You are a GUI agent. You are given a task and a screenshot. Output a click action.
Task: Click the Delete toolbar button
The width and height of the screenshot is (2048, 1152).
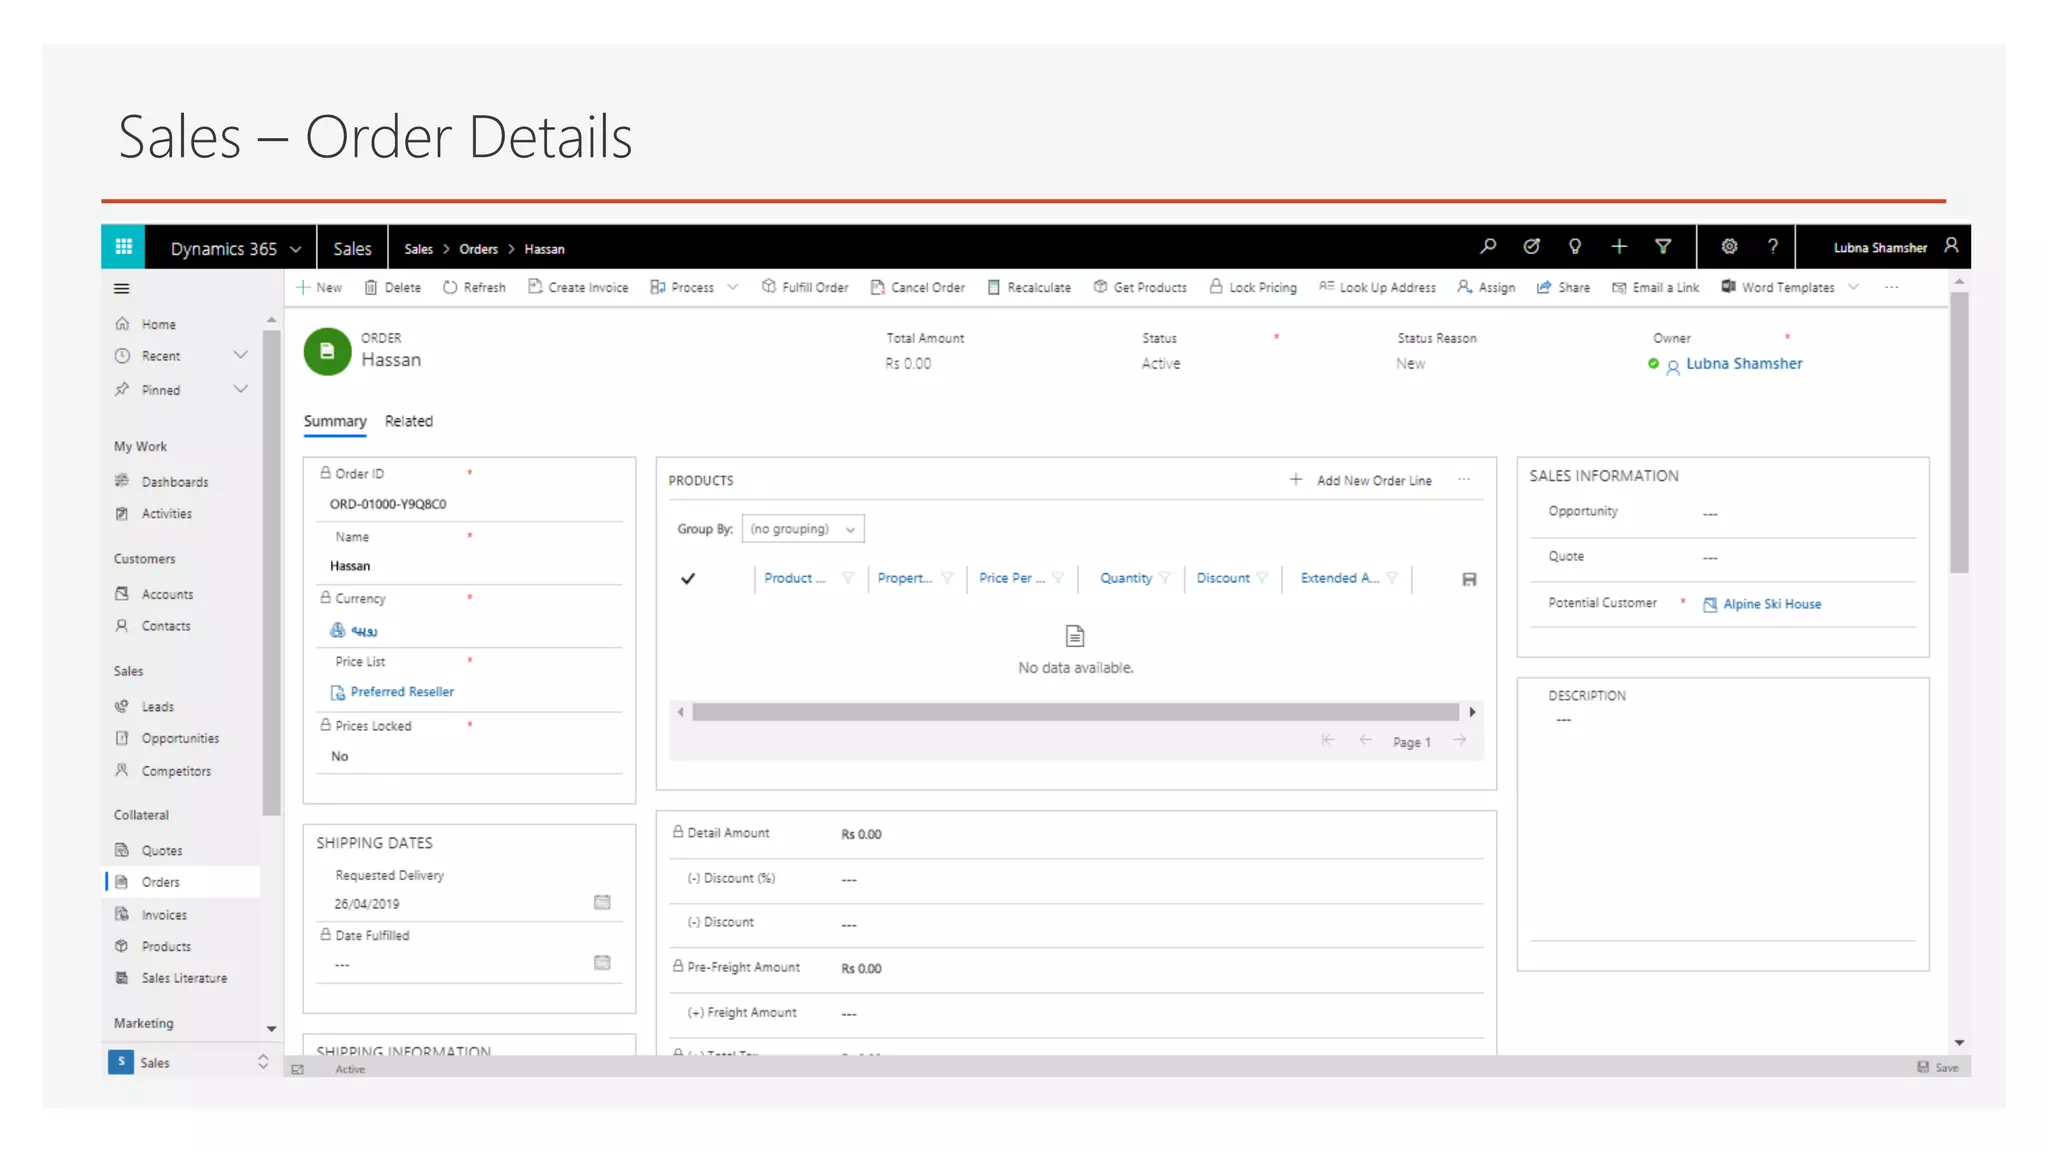coord(392,287)
